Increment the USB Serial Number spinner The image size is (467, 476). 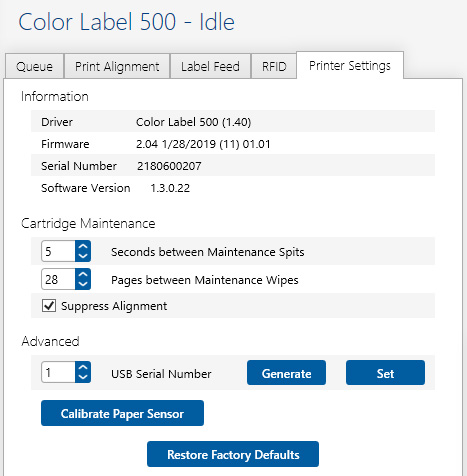click(83, 367)
